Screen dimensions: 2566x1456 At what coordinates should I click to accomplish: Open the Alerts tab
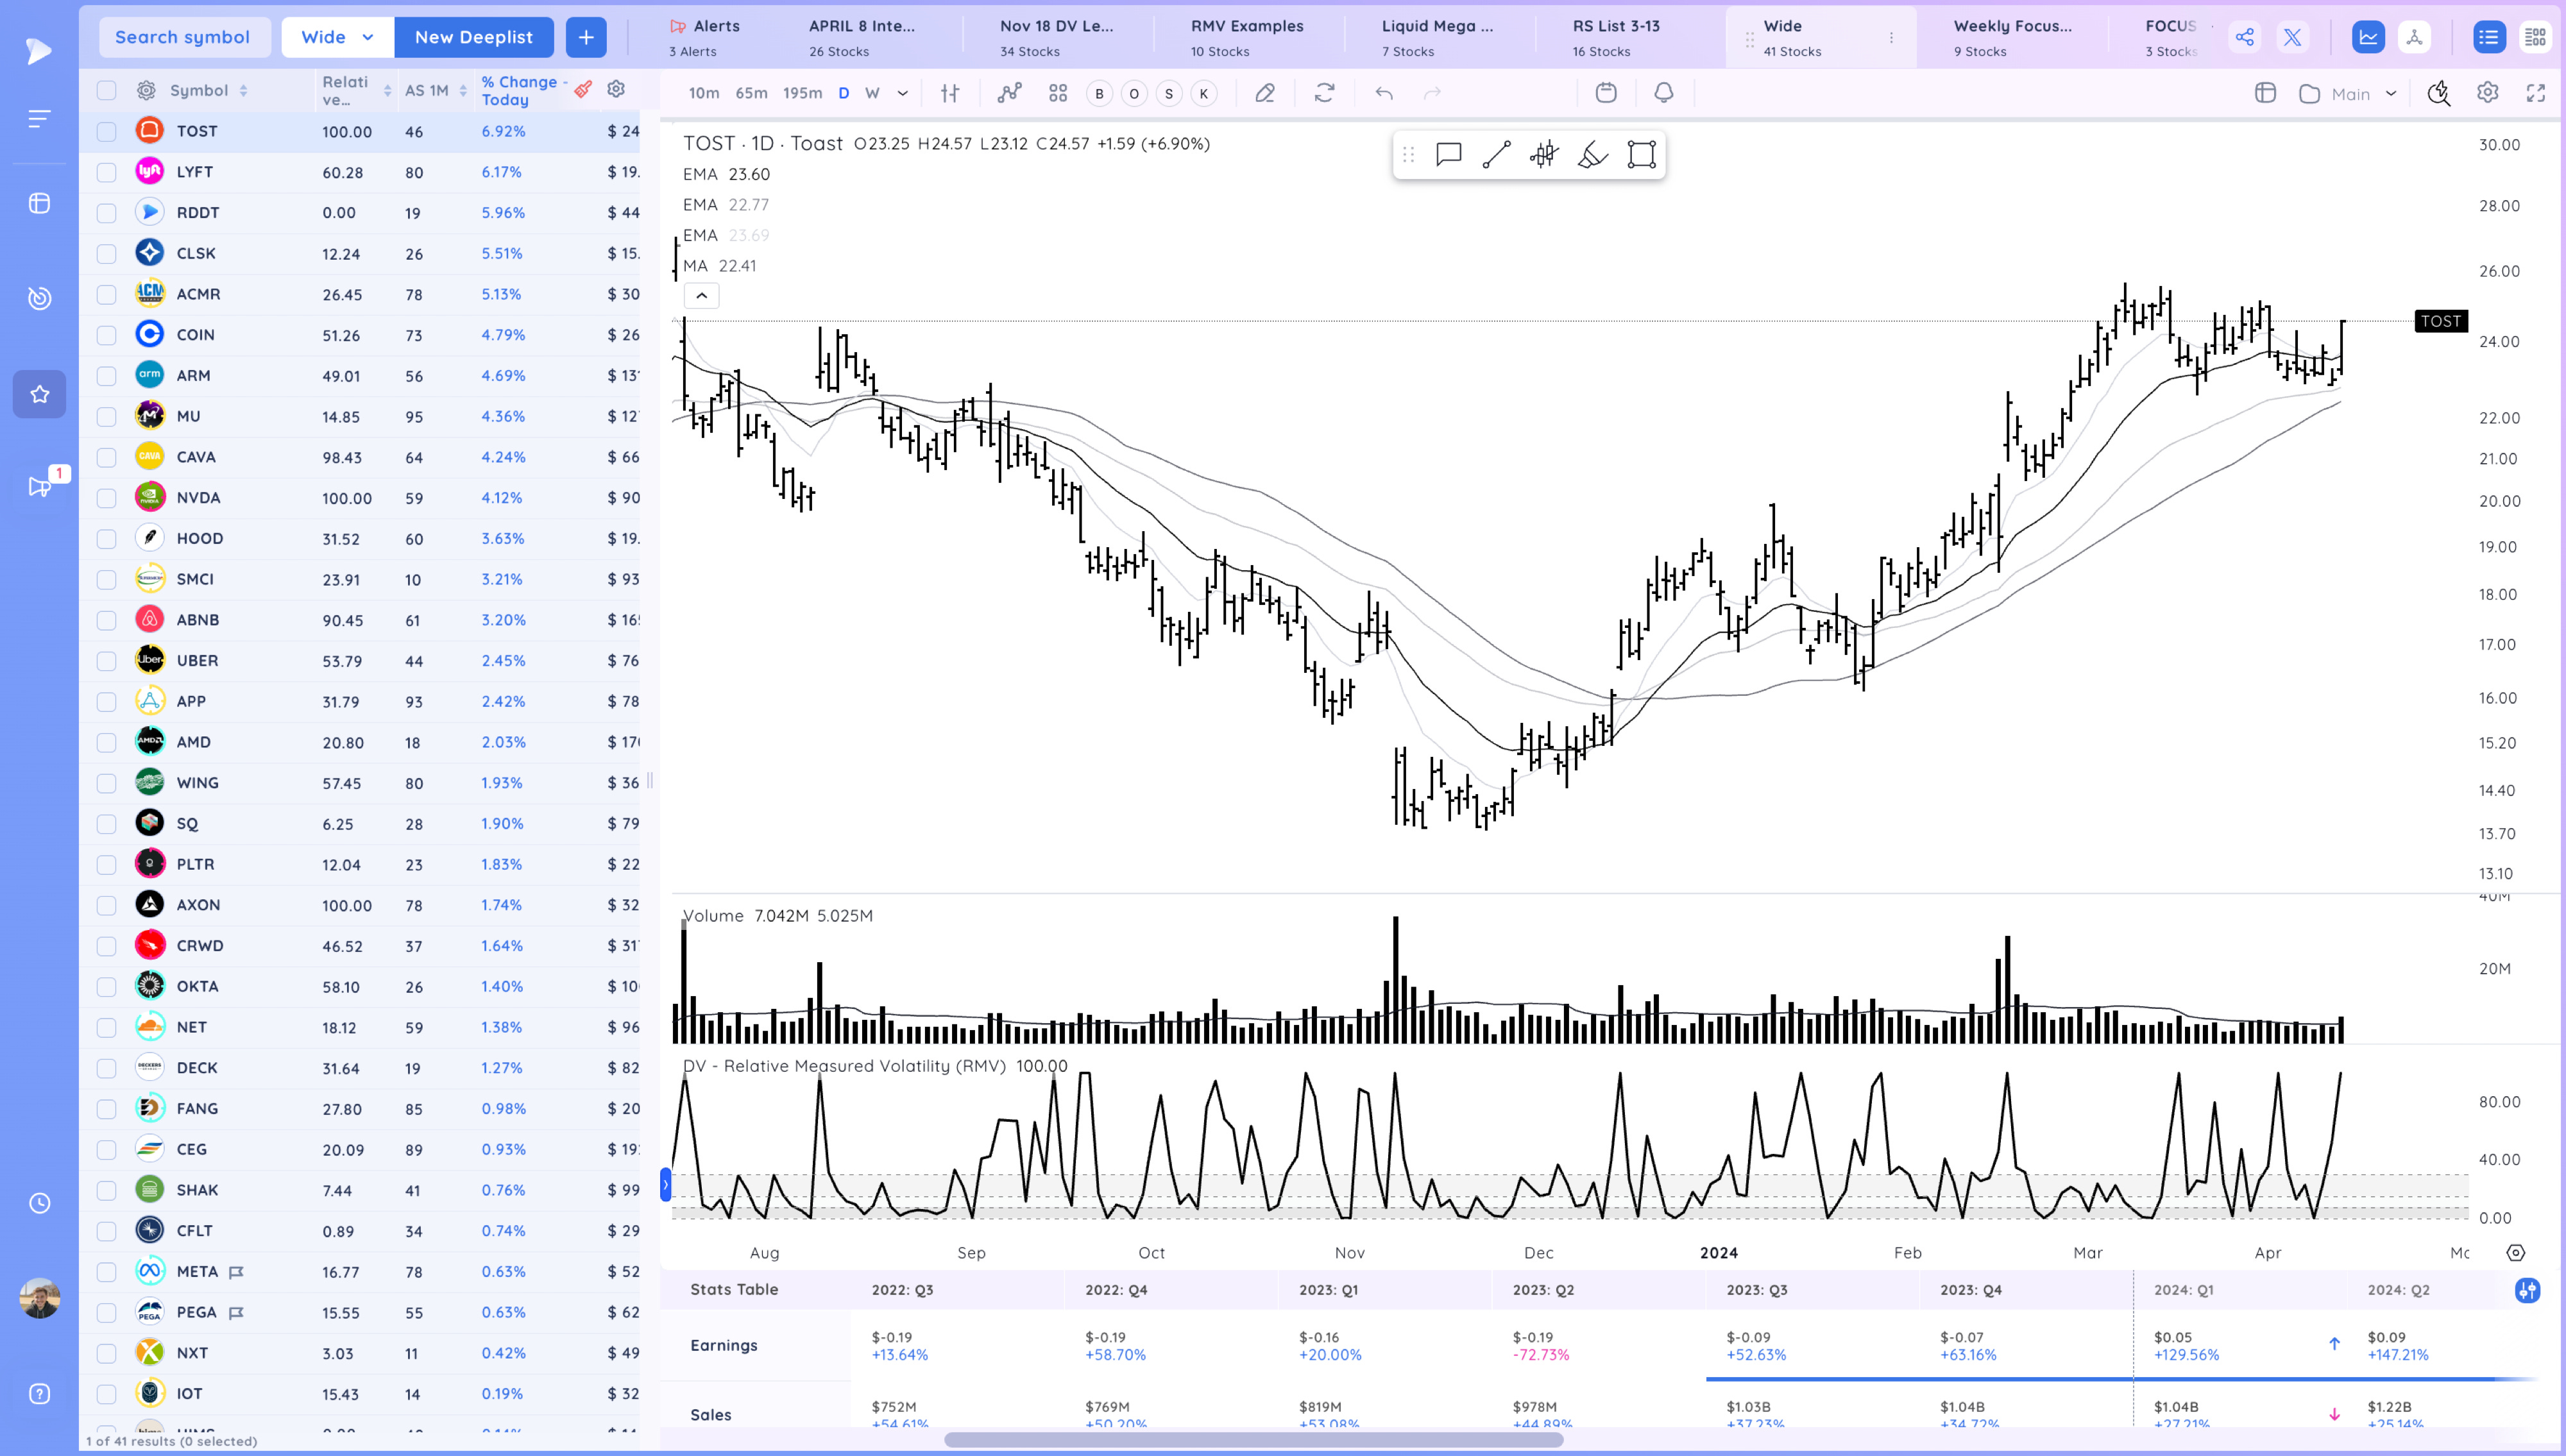(706, 37)
